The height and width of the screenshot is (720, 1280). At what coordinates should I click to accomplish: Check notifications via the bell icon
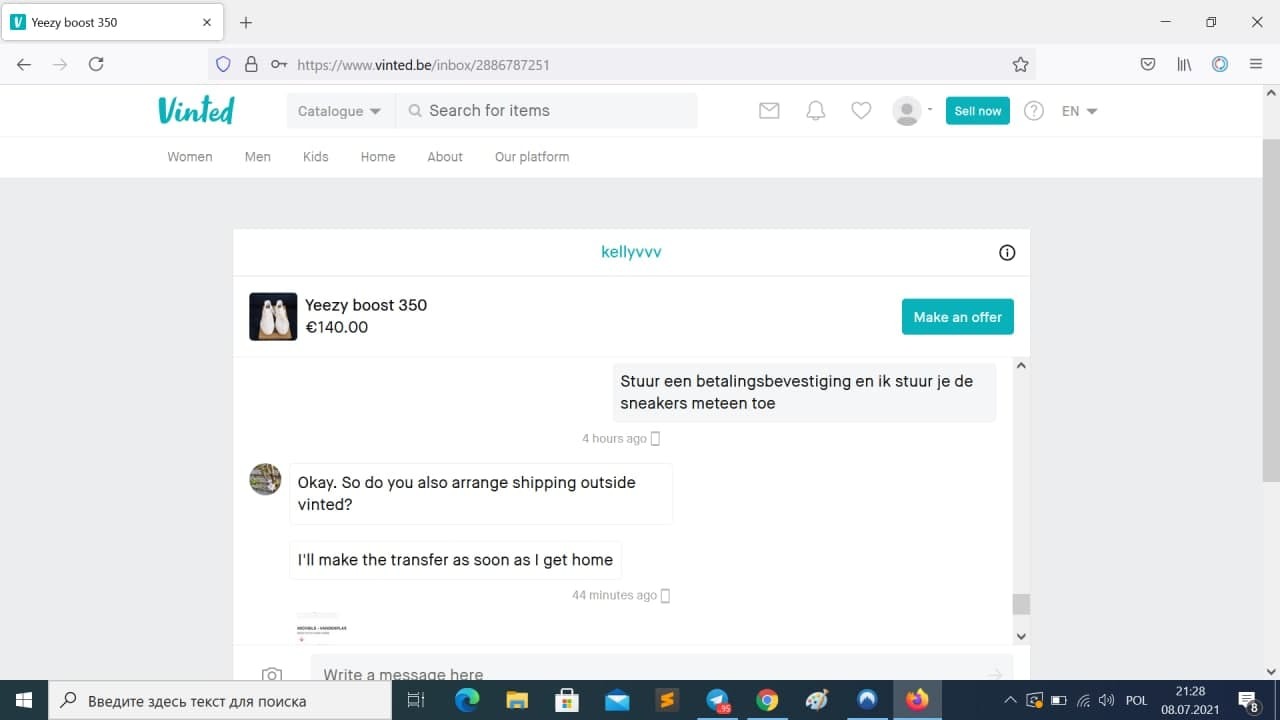816,111
